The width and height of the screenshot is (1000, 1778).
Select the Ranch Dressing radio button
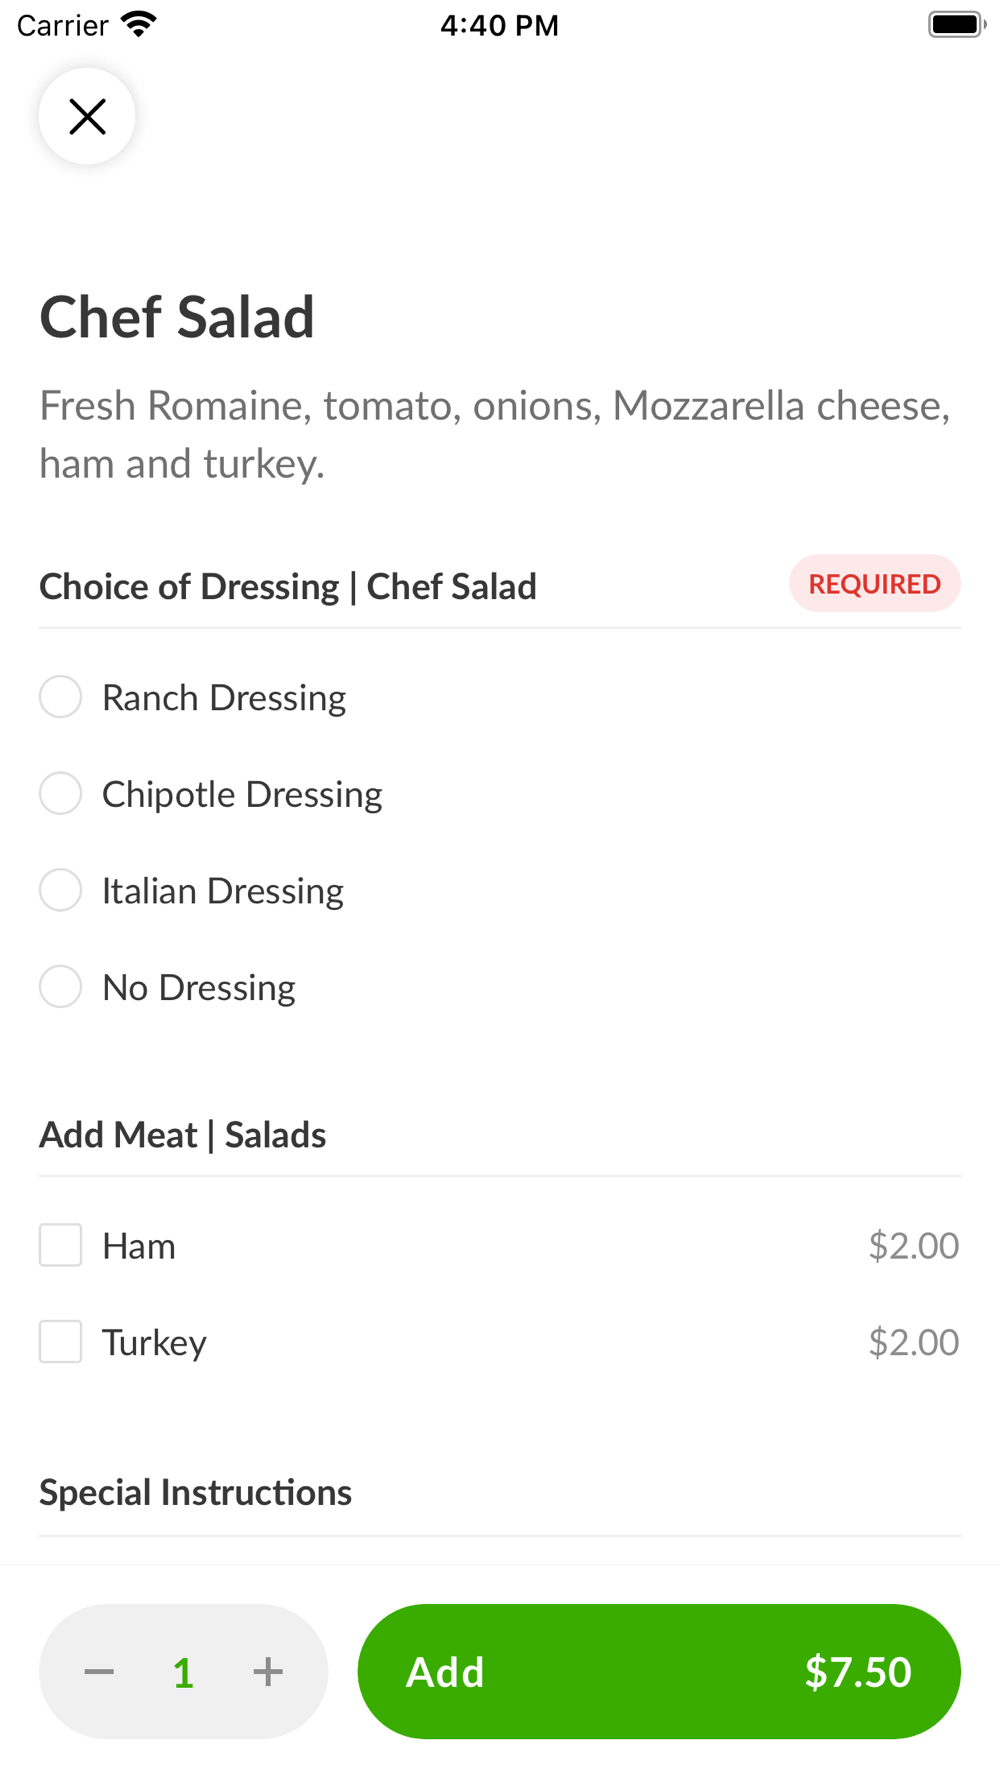tap(60, 697)
